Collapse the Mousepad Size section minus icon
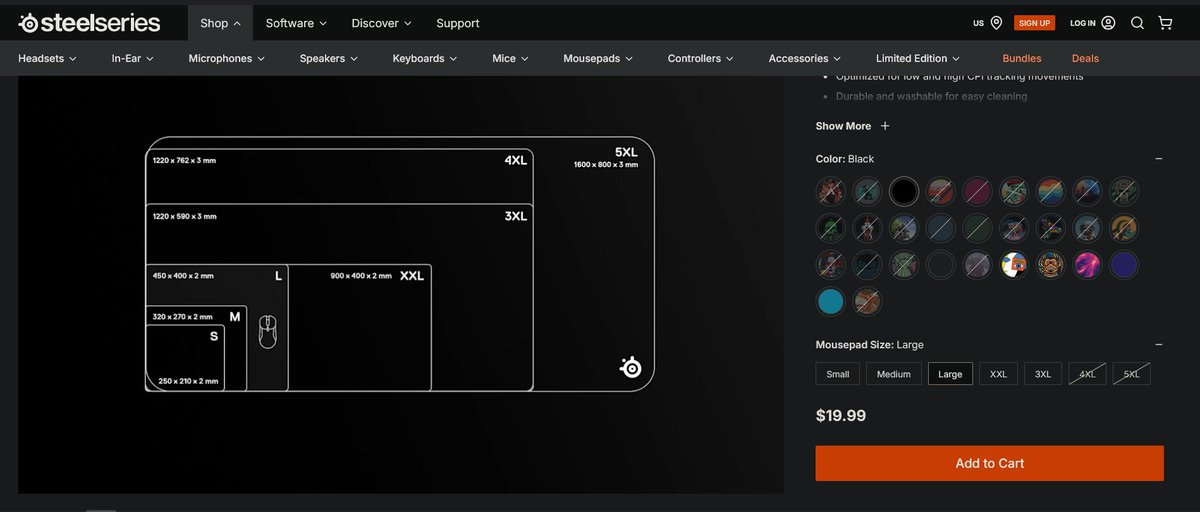This screenshot has width=1200, height=512. [x=1158, y=344]
